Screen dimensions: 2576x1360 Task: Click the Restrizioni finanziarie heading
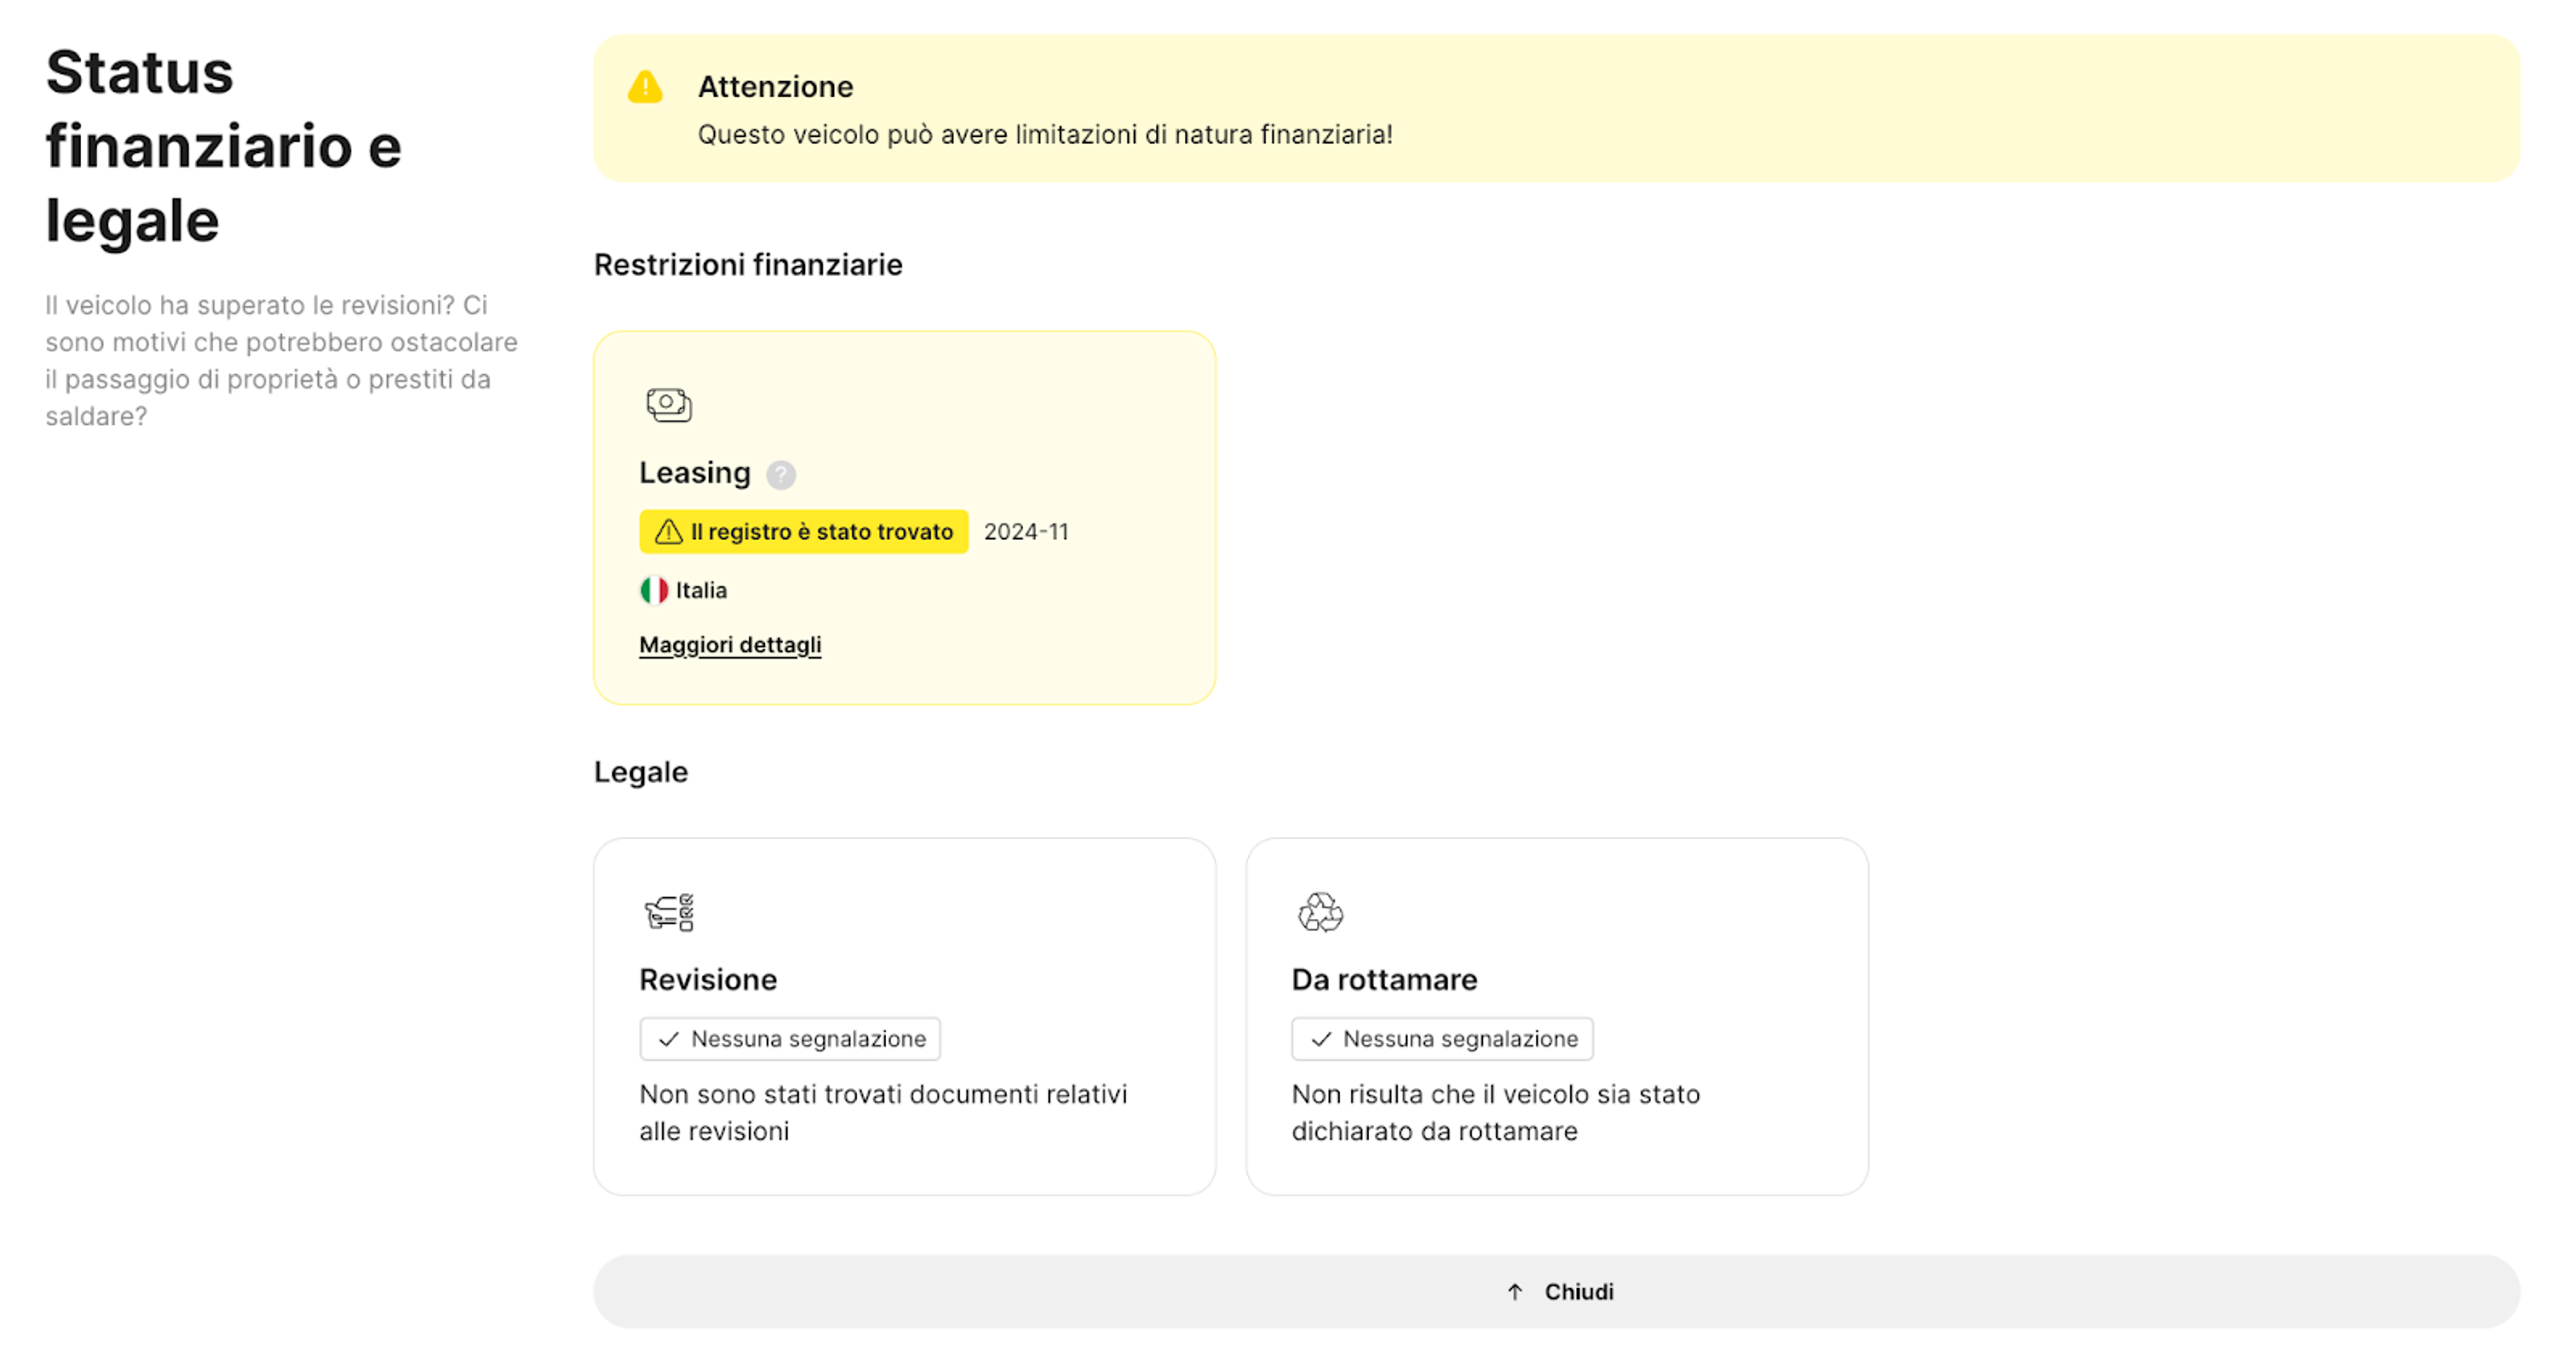(748, 265)
